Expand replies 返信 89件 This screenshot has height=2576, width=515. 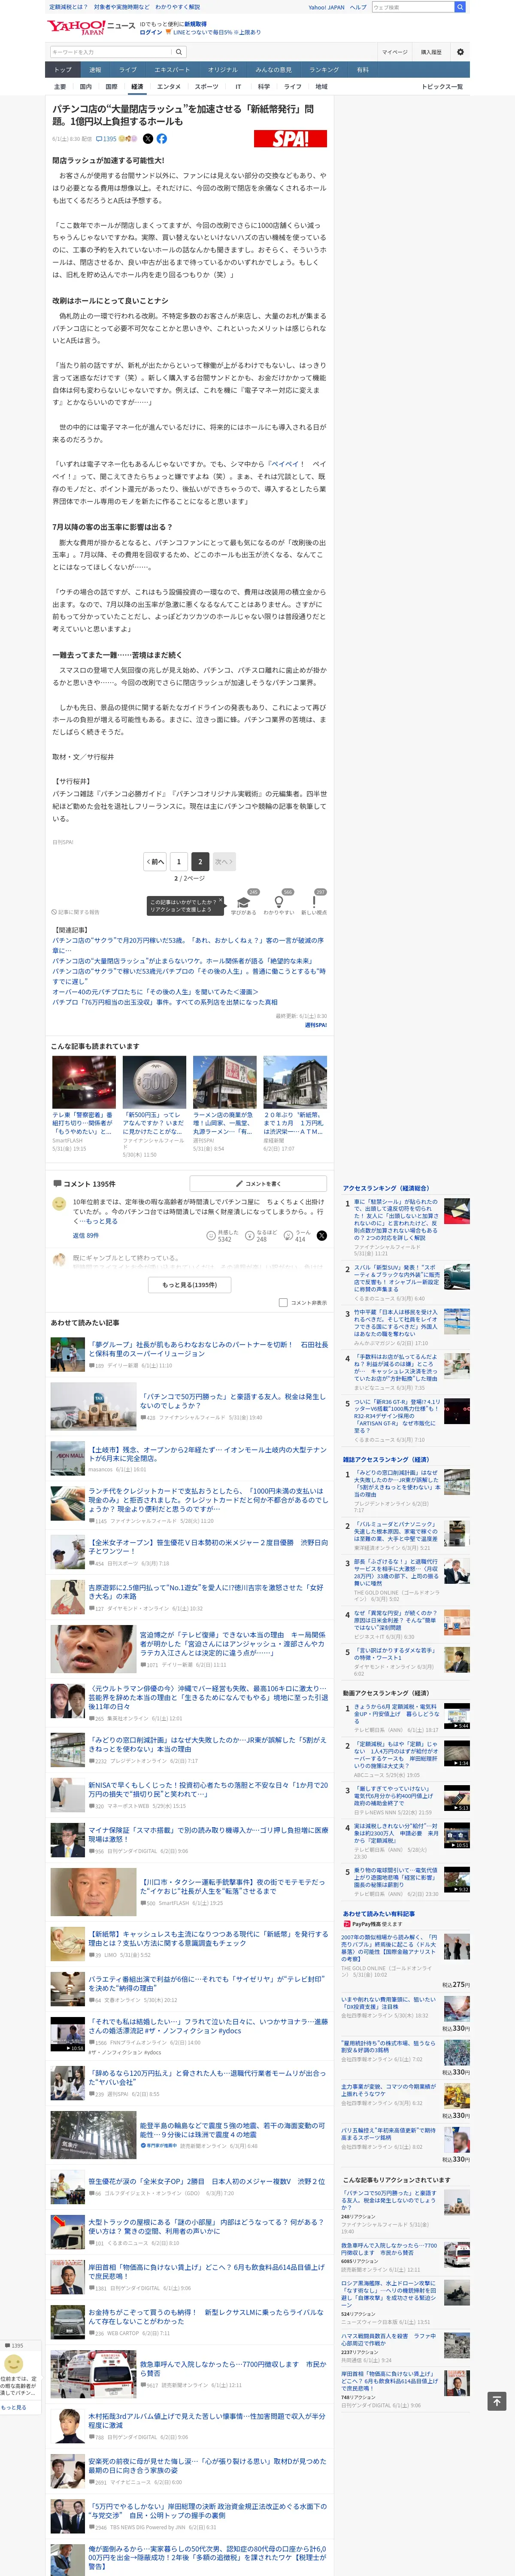coord(85,1235)
